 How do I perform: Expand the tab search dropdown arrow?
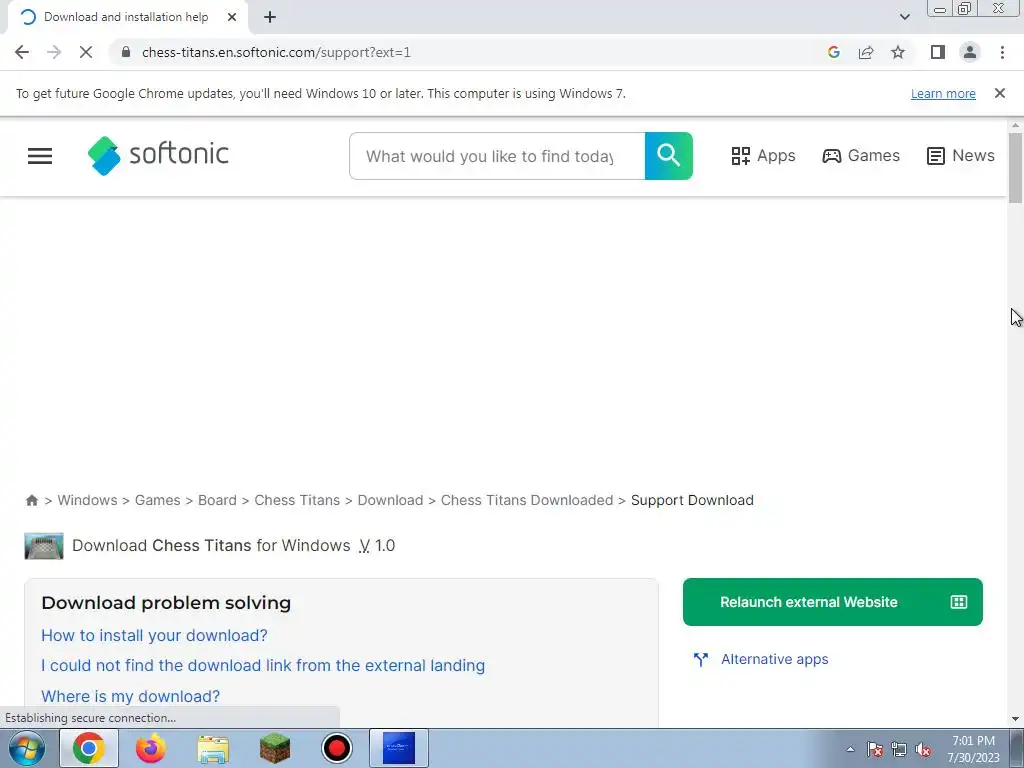(x=904, y=17)
